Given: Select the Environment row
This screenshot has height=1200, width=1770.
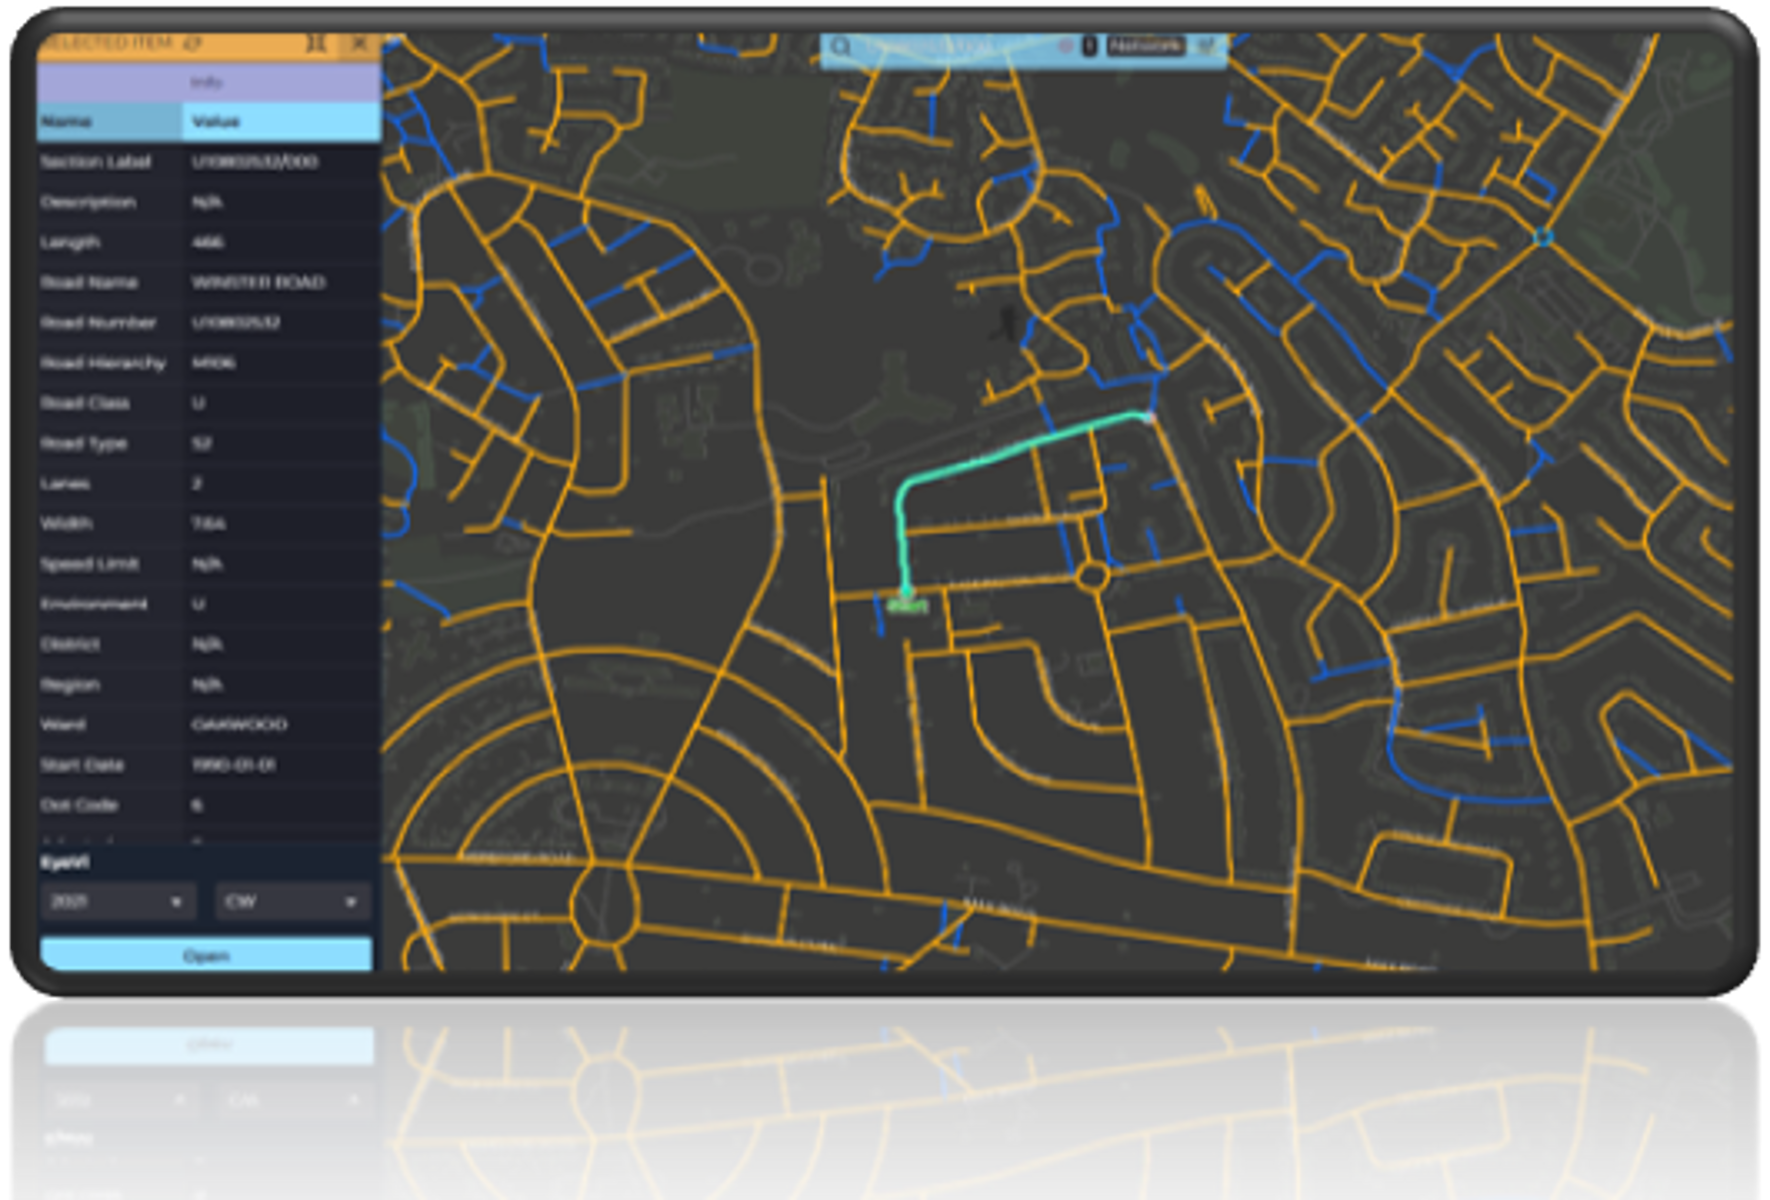Looking at the screenshot, I should point(208,604).
